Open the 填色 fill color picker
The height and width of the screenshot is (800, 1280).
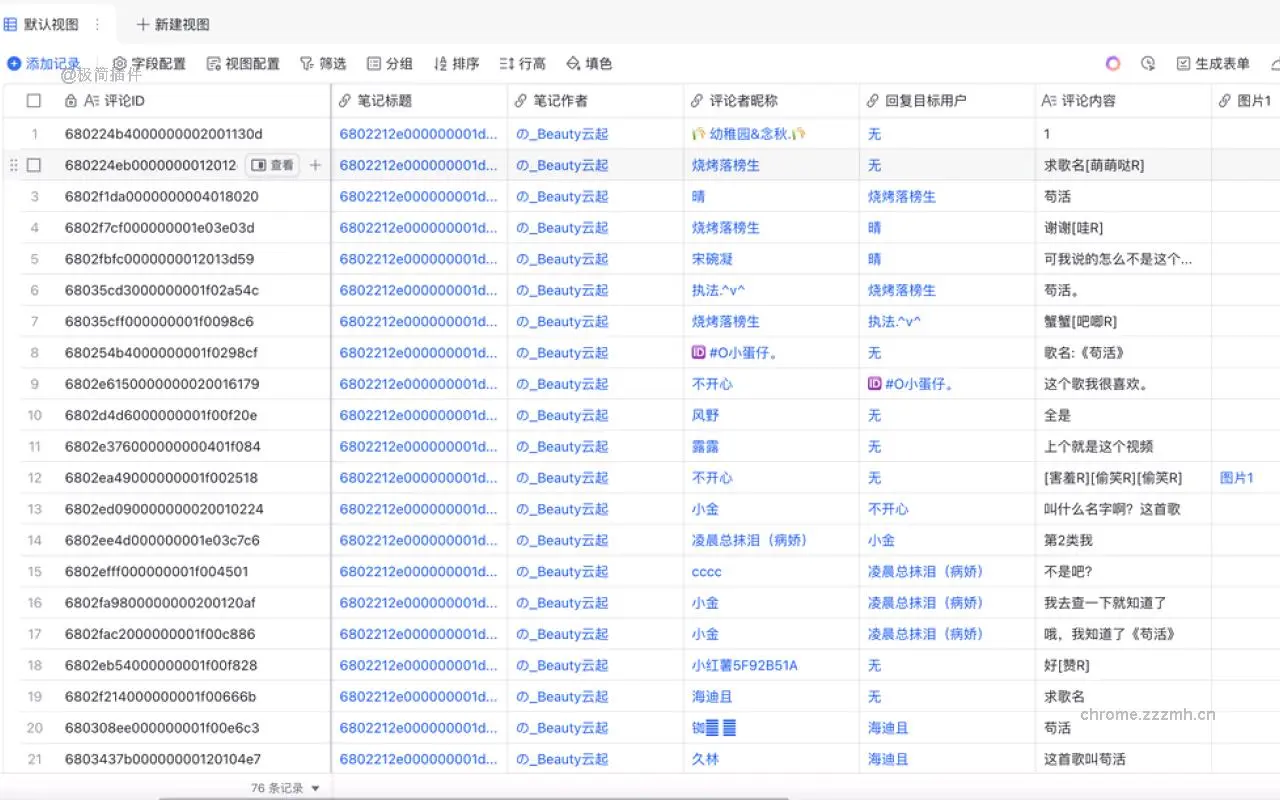pyautogui.click(x=589, y=64)
